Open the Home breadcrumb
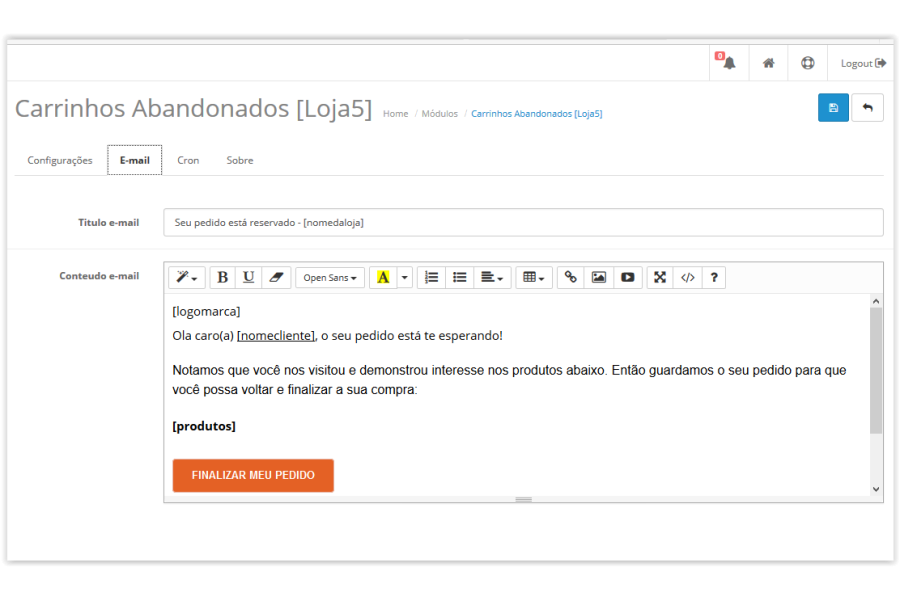 click(395, 114)
